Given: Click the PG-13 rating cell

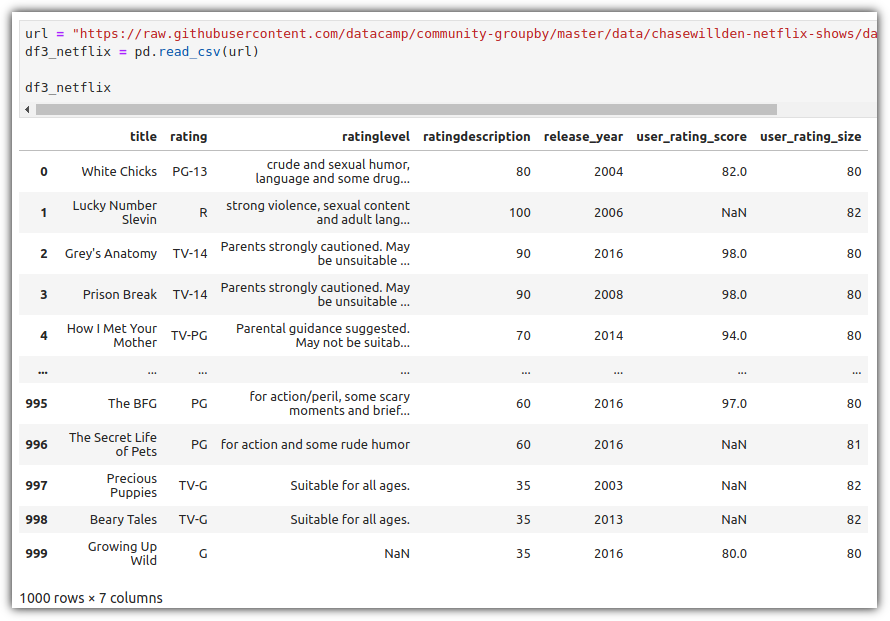Looking at the screenshot, I should pyautogui.click(x=190, y=171).
